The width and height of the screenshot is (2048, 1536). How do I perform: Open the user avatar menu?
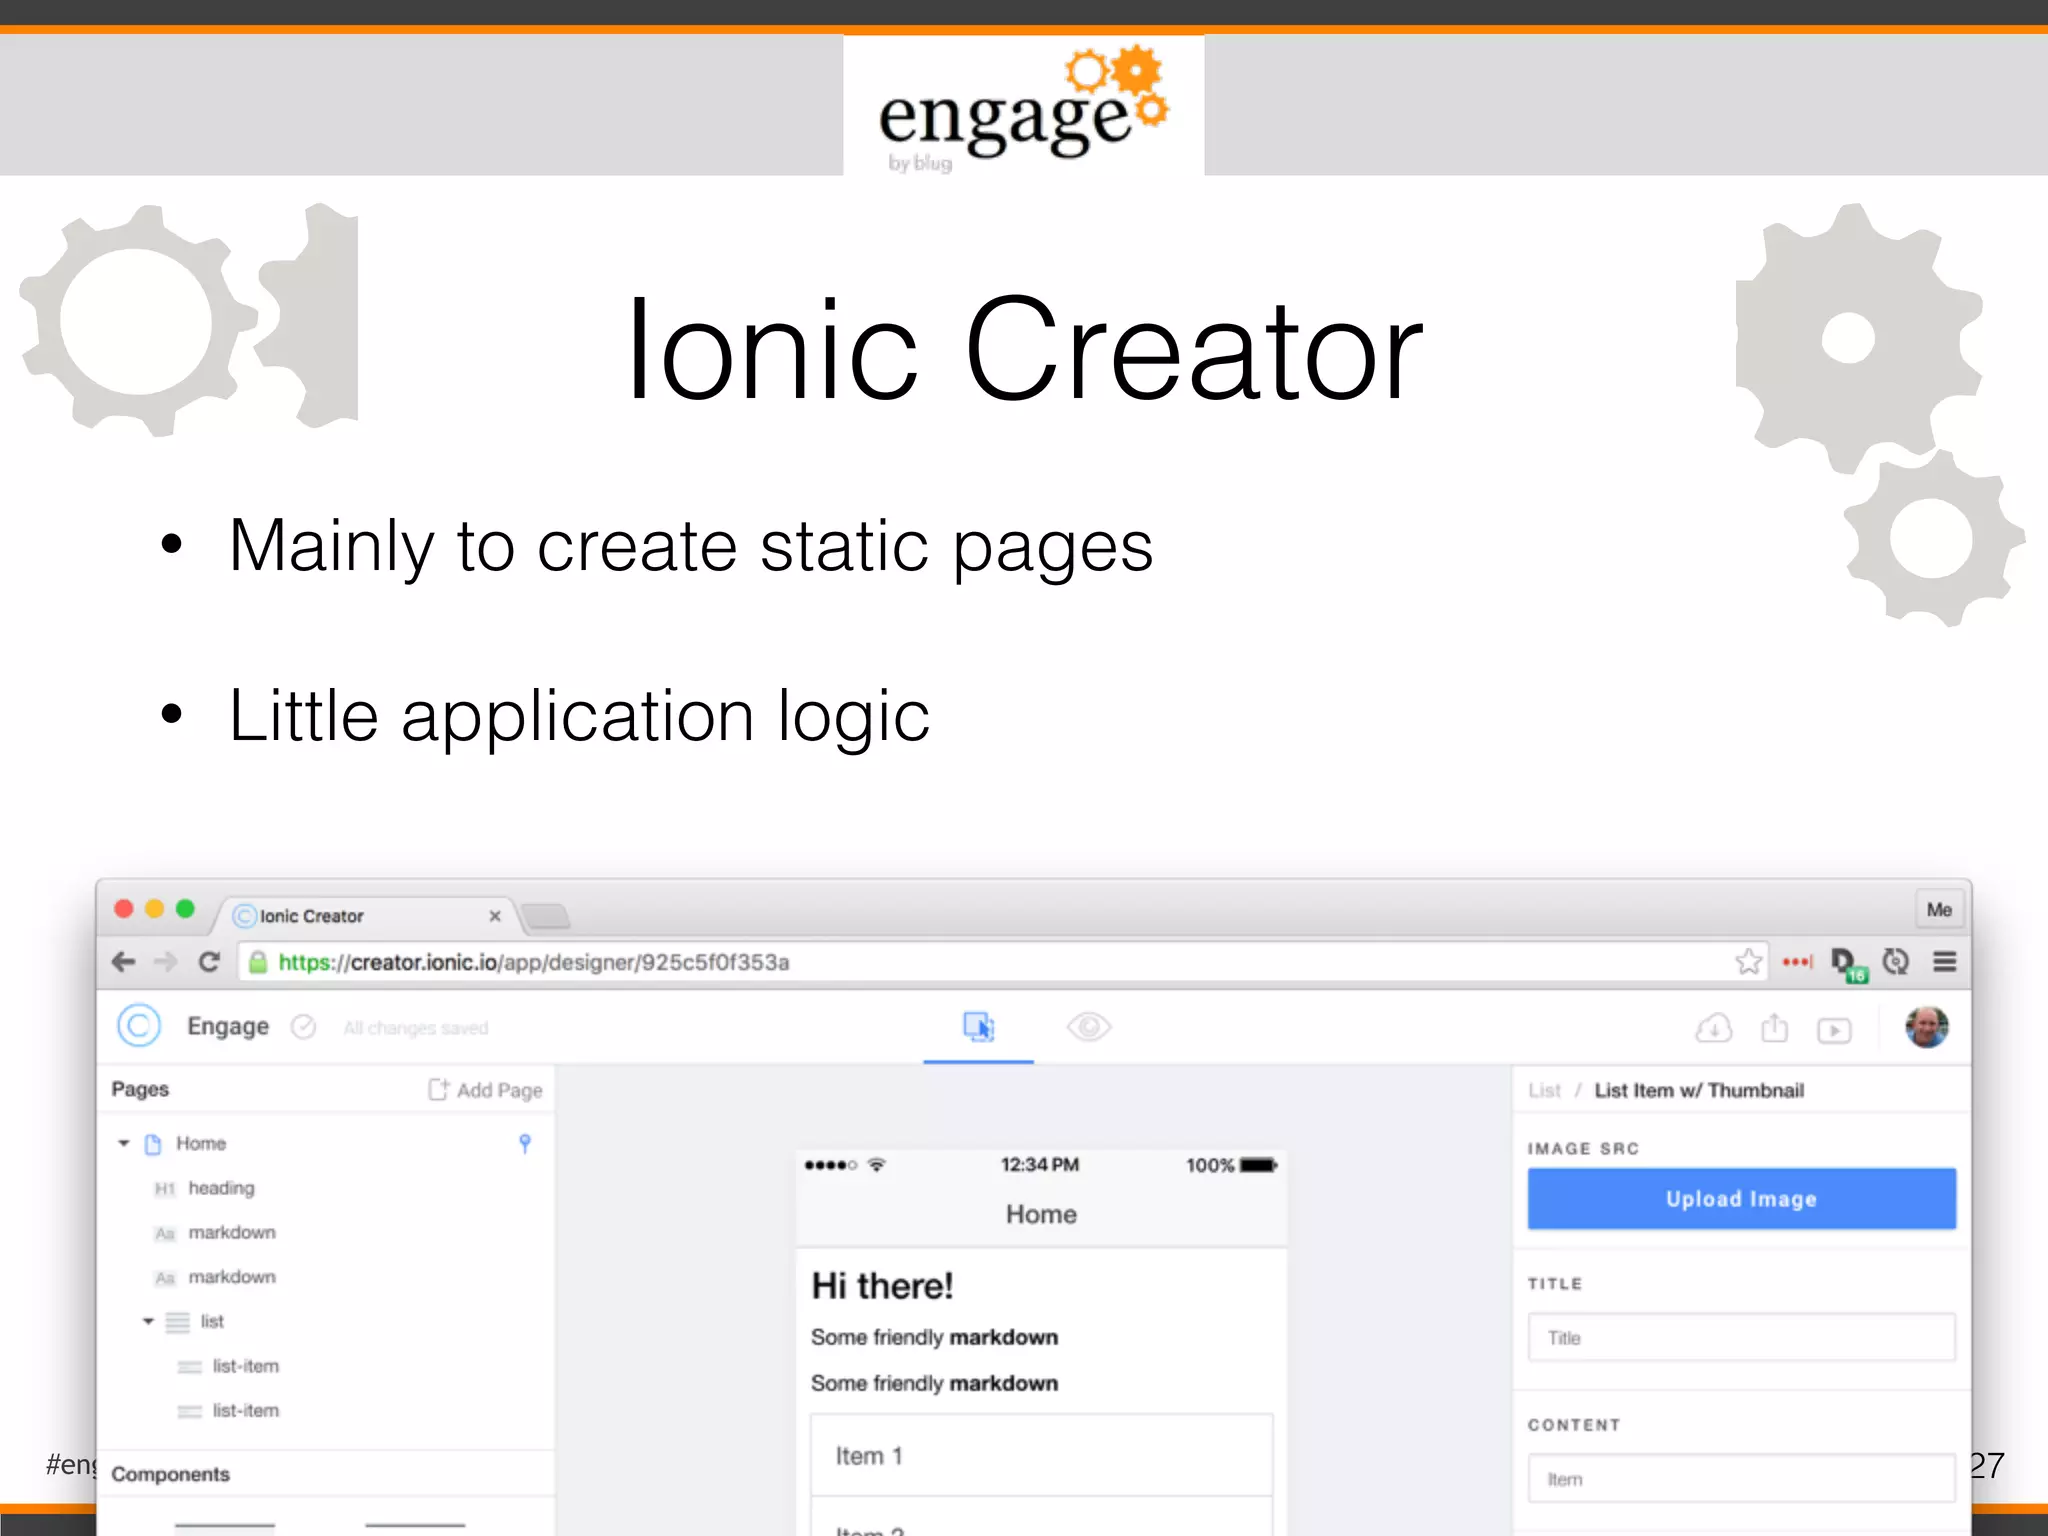(1927, 1027)
